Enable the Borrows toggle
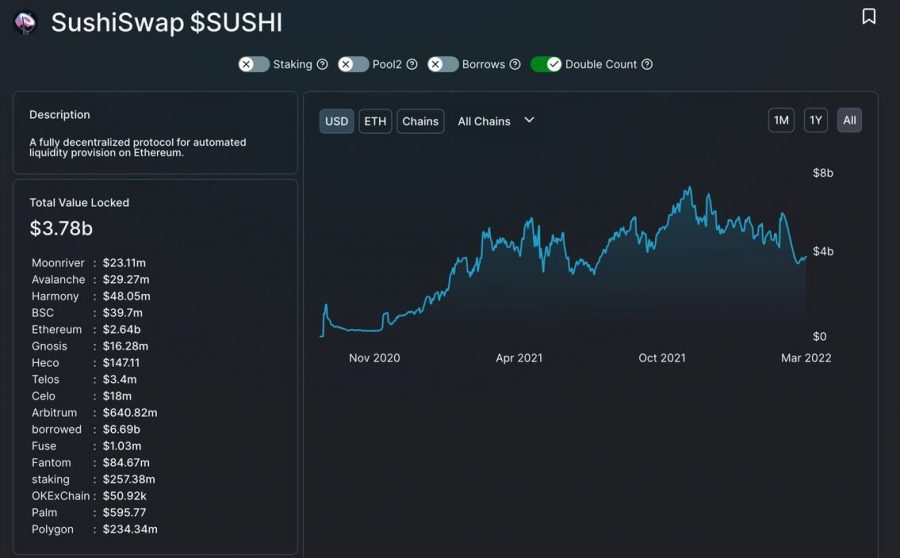Image resolution: width=900 pixels, height=558 pixels. tap(443, 64)
